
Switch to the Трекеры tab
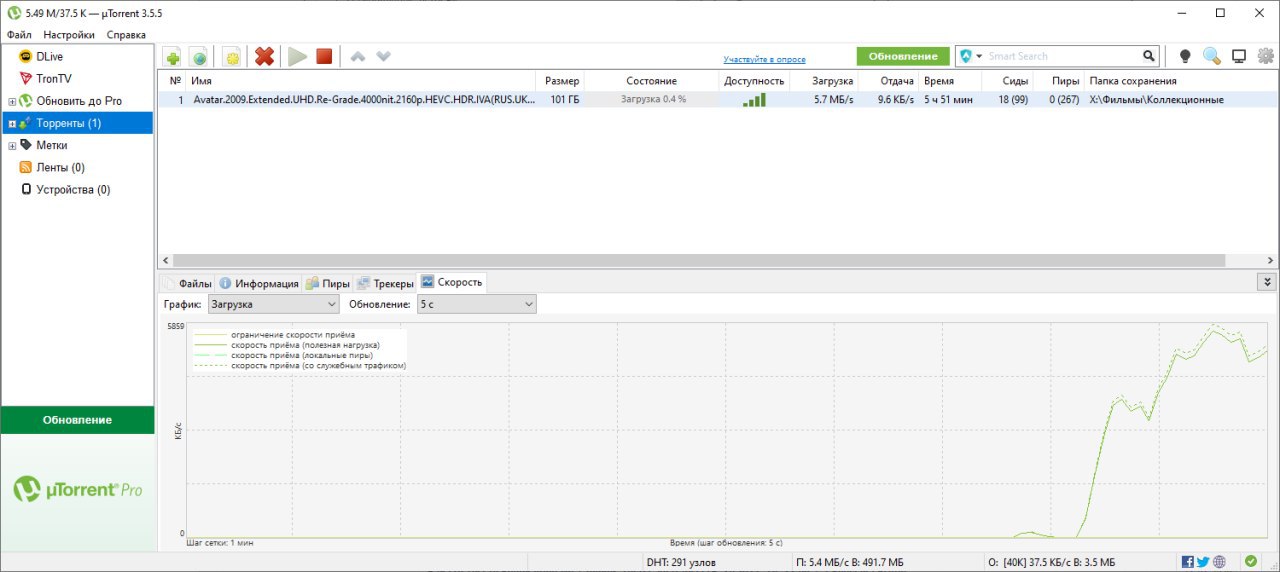385,283
